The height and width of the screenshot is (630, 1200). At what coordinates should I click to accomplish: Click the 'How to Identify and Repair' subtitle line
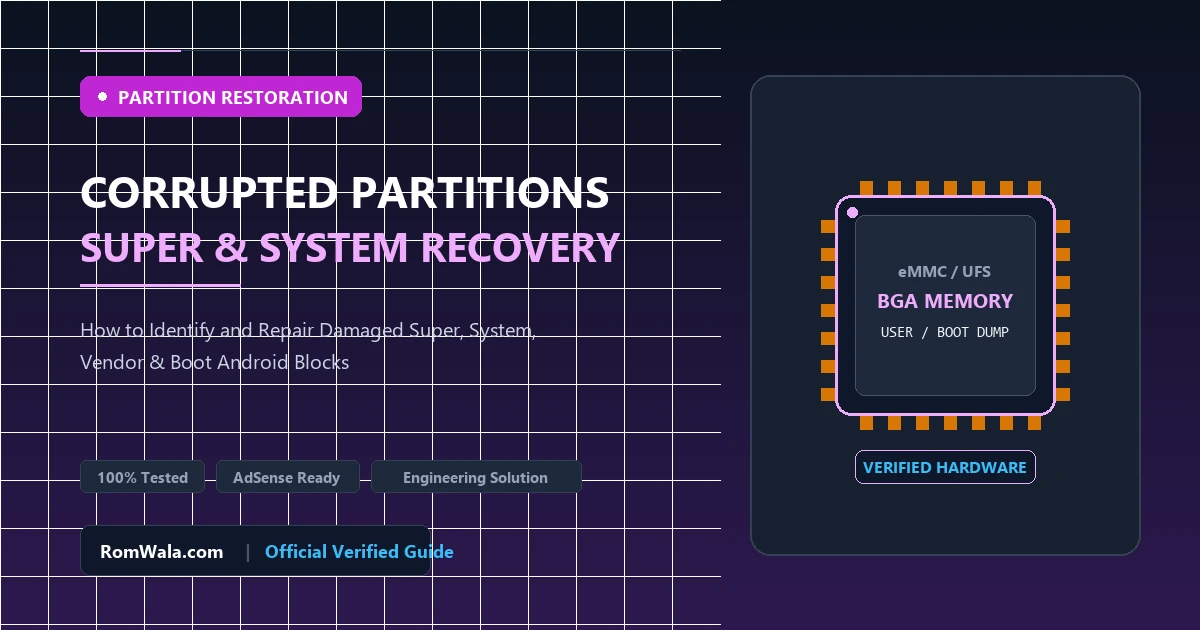pyautogui.click(x=308, y=329)
